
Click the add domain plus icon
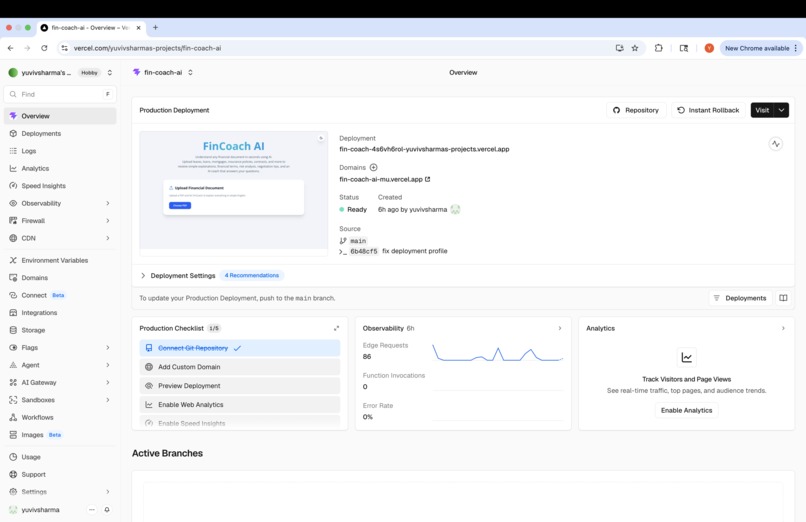click(x=374, y=167)
